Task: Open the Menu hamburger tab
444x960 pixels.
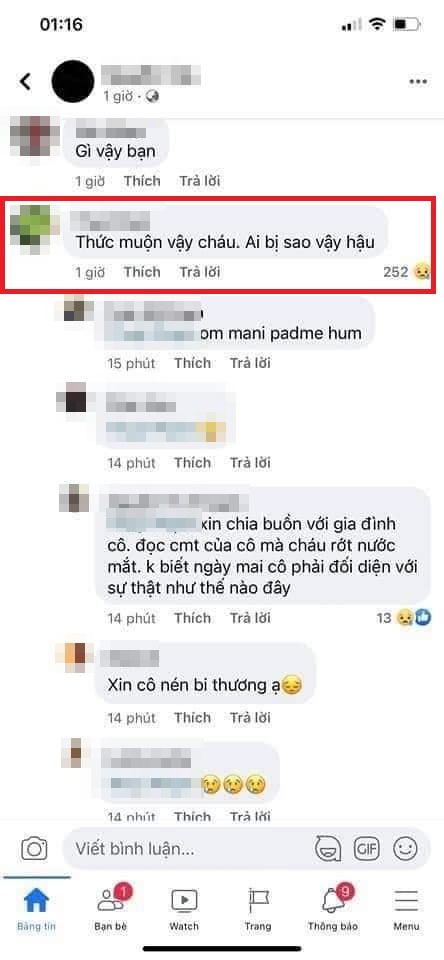Action: click(406, 909)
